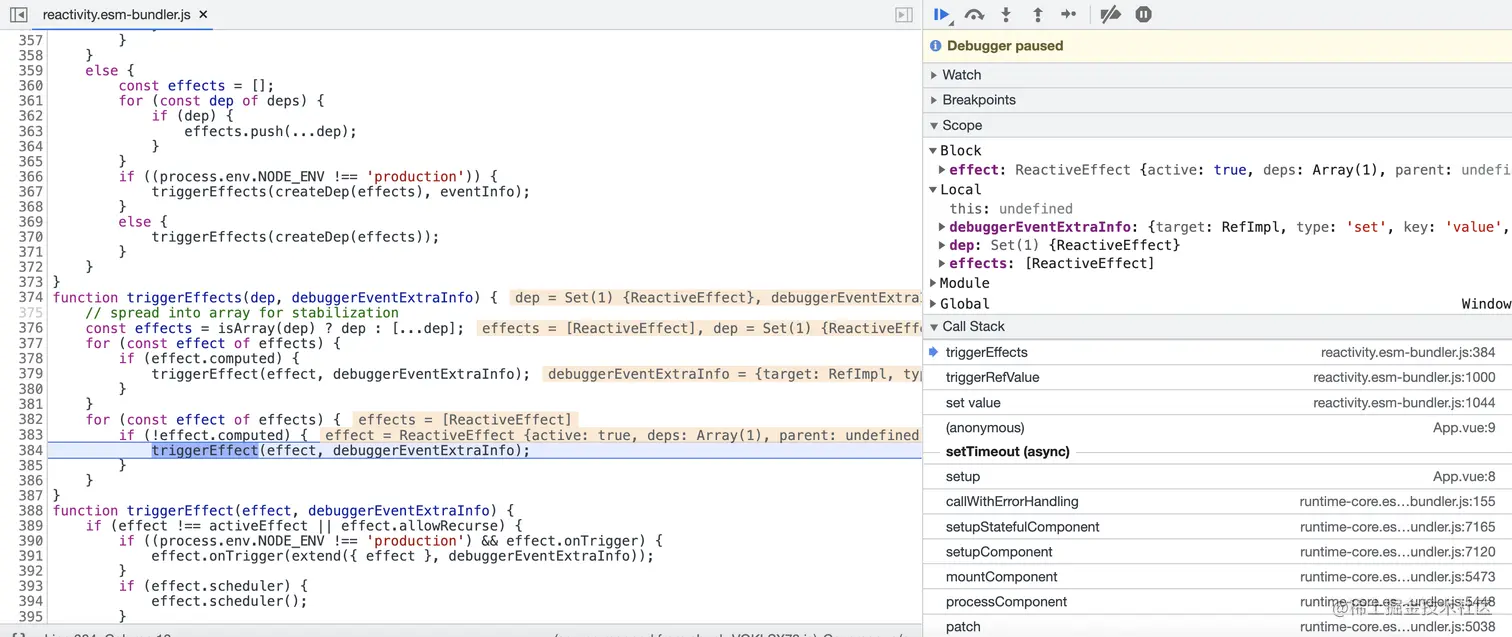Close the reactivity.esm-bundler.js tab
This screenshot has height=637, width=1512.
pyautogui.click(x=204, y=15)
